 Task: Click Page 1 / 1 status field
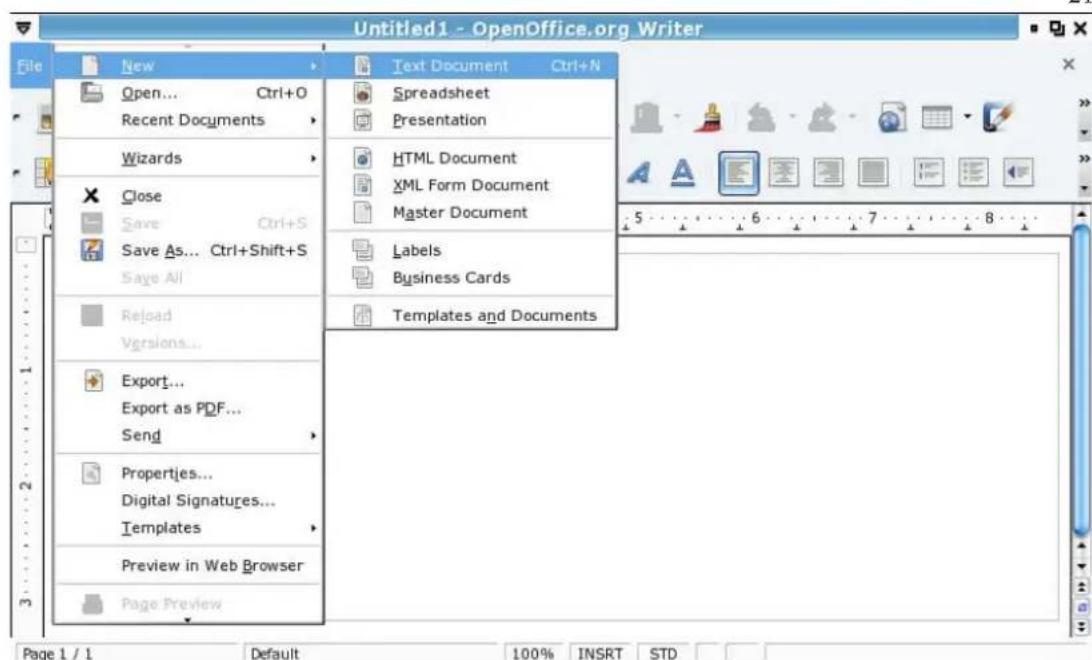127,652
